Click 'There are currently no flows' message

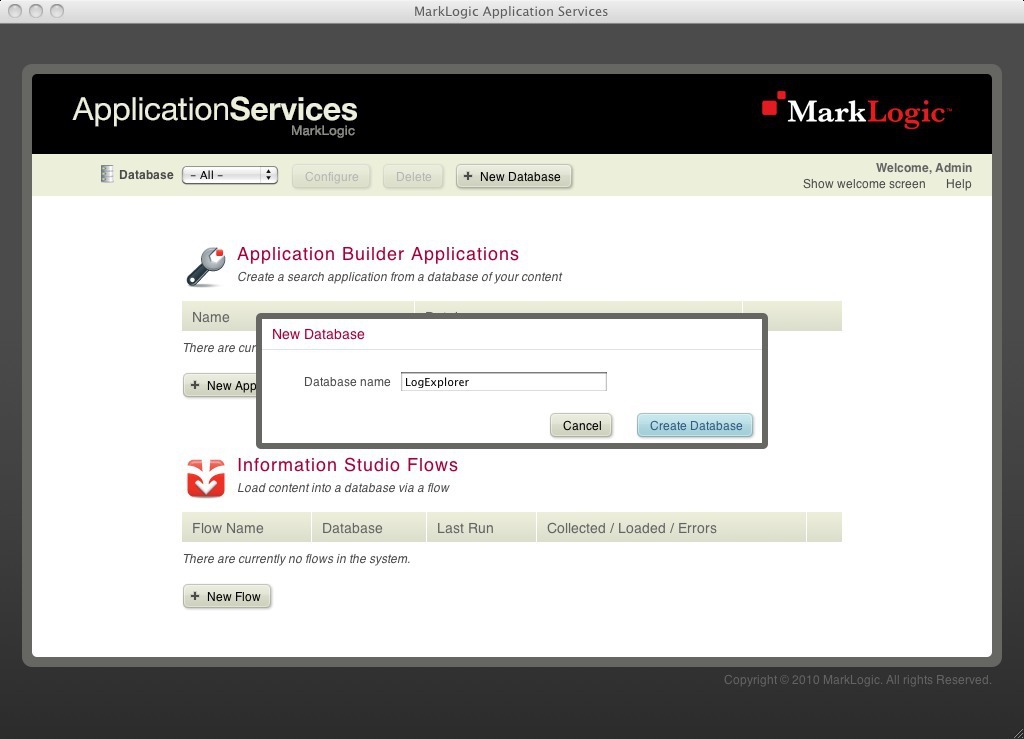tap(296, 559)
